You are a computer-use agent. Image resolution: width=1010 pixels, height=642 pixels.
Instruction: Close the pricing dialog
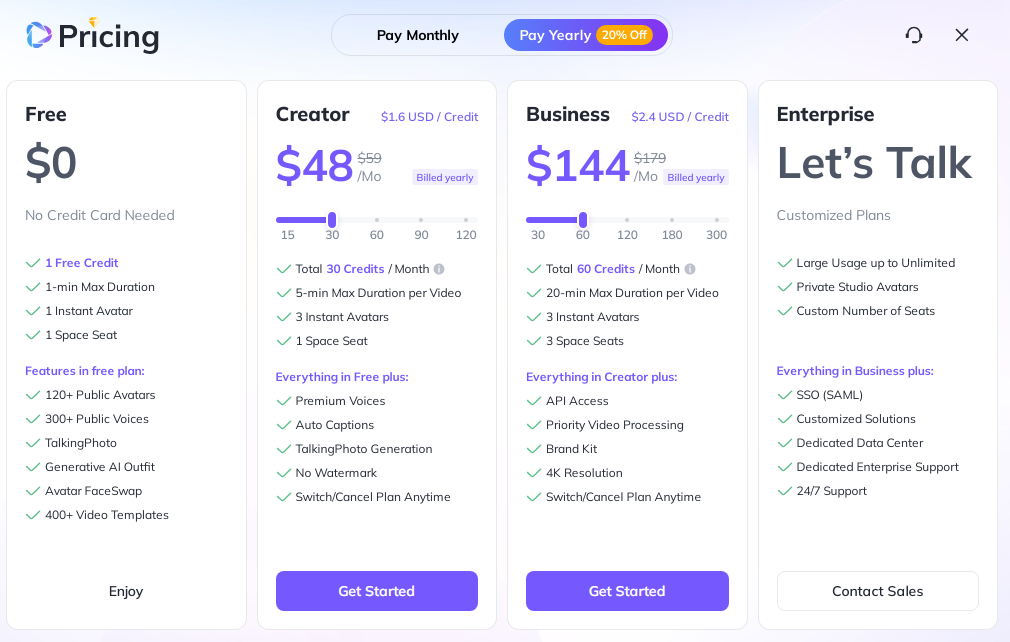pos(962,35)
